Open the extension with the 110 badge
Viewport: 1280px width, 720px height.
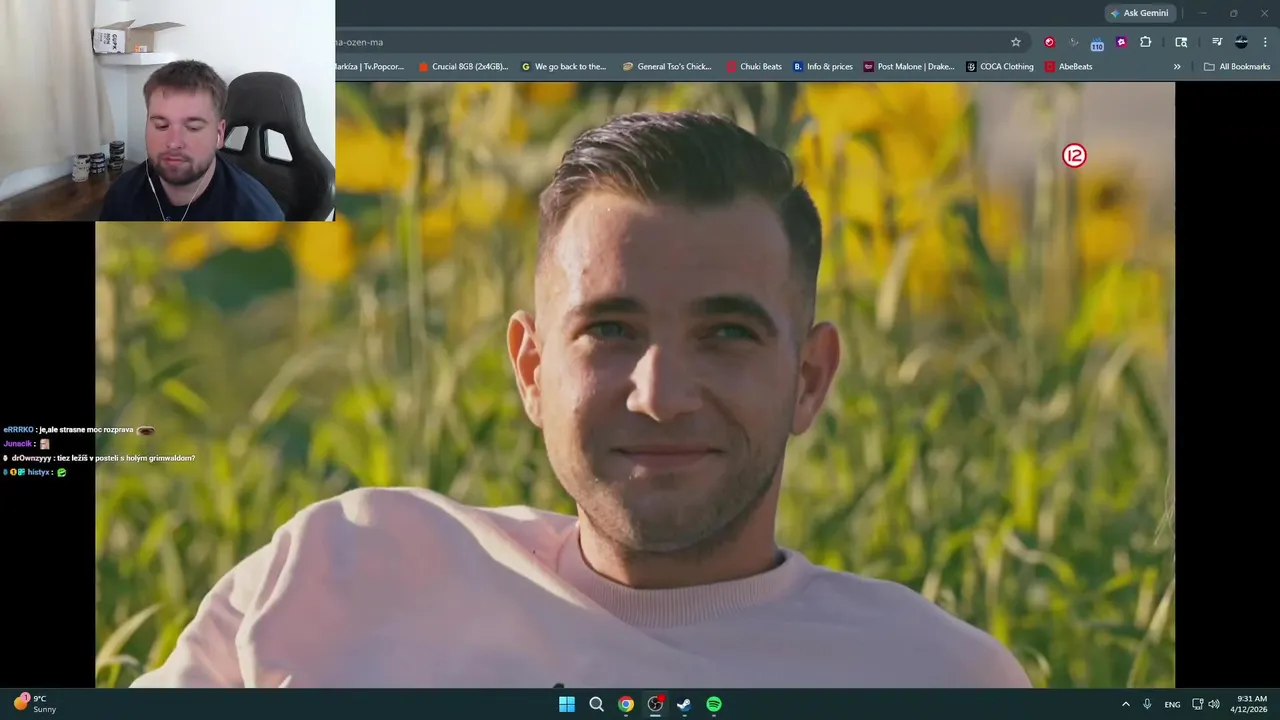pyautogui.click(x=1097, y=43)
